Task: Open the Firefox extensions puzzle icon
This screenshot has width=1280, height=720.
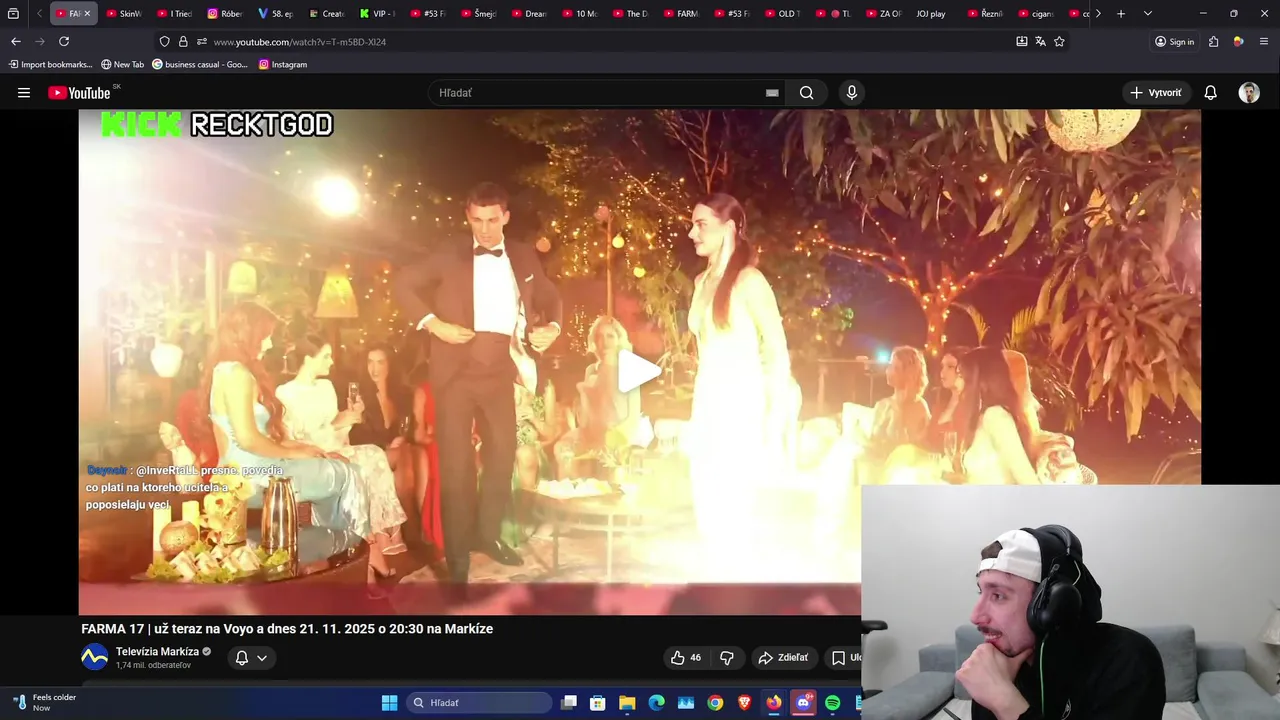Action: [1213, 41]
